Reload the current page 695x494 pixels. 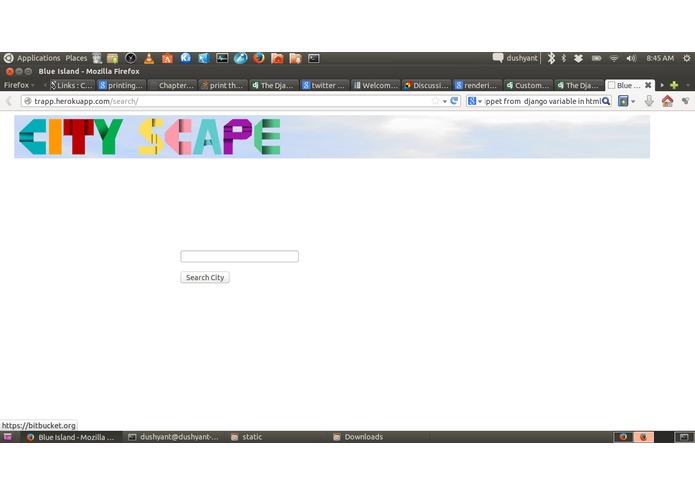pyautogui.click(x=454, y=101)
